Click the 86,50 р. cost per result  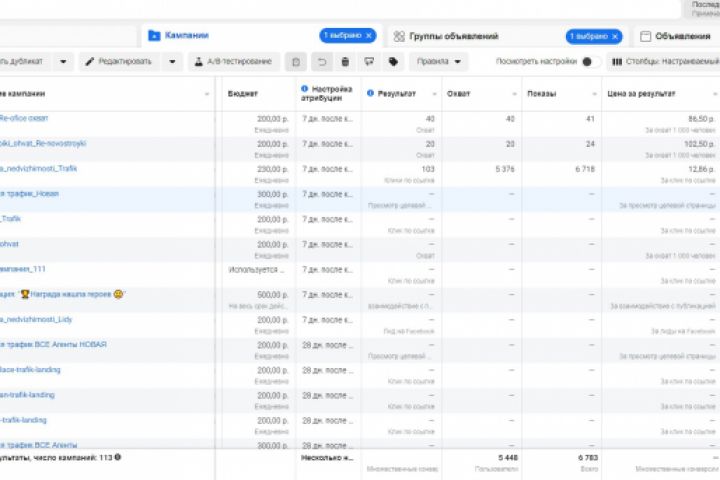pos(701,119)
